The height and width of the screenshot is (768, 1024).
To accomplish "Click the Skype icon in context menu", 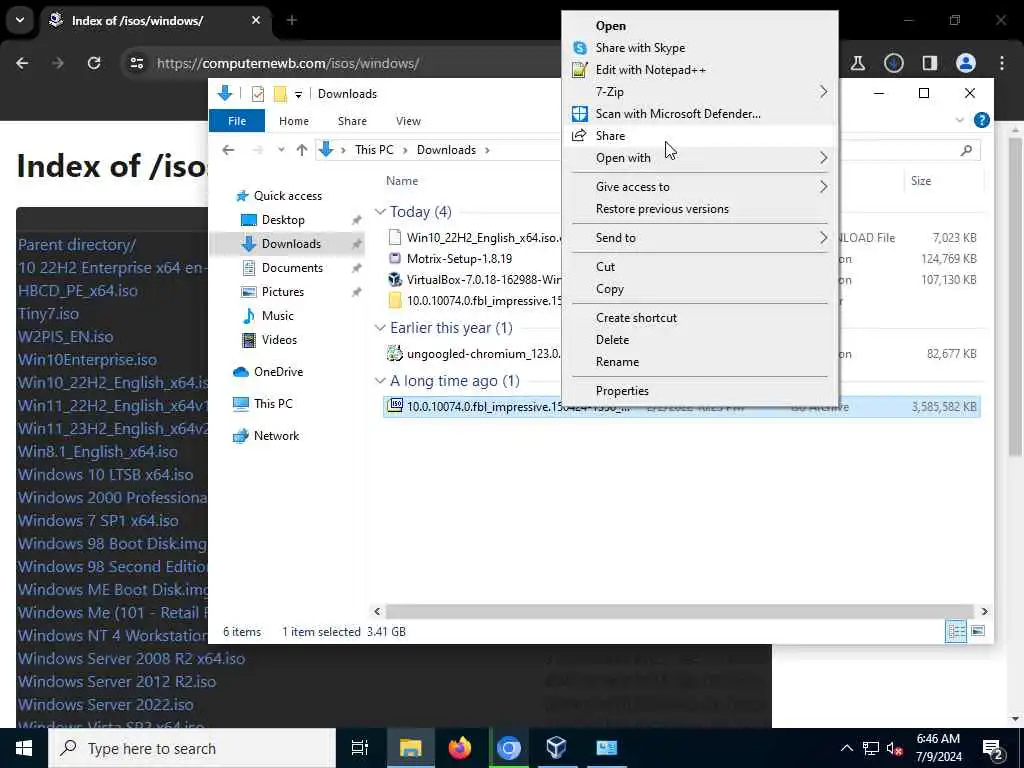I will click(x=579, y=48).
